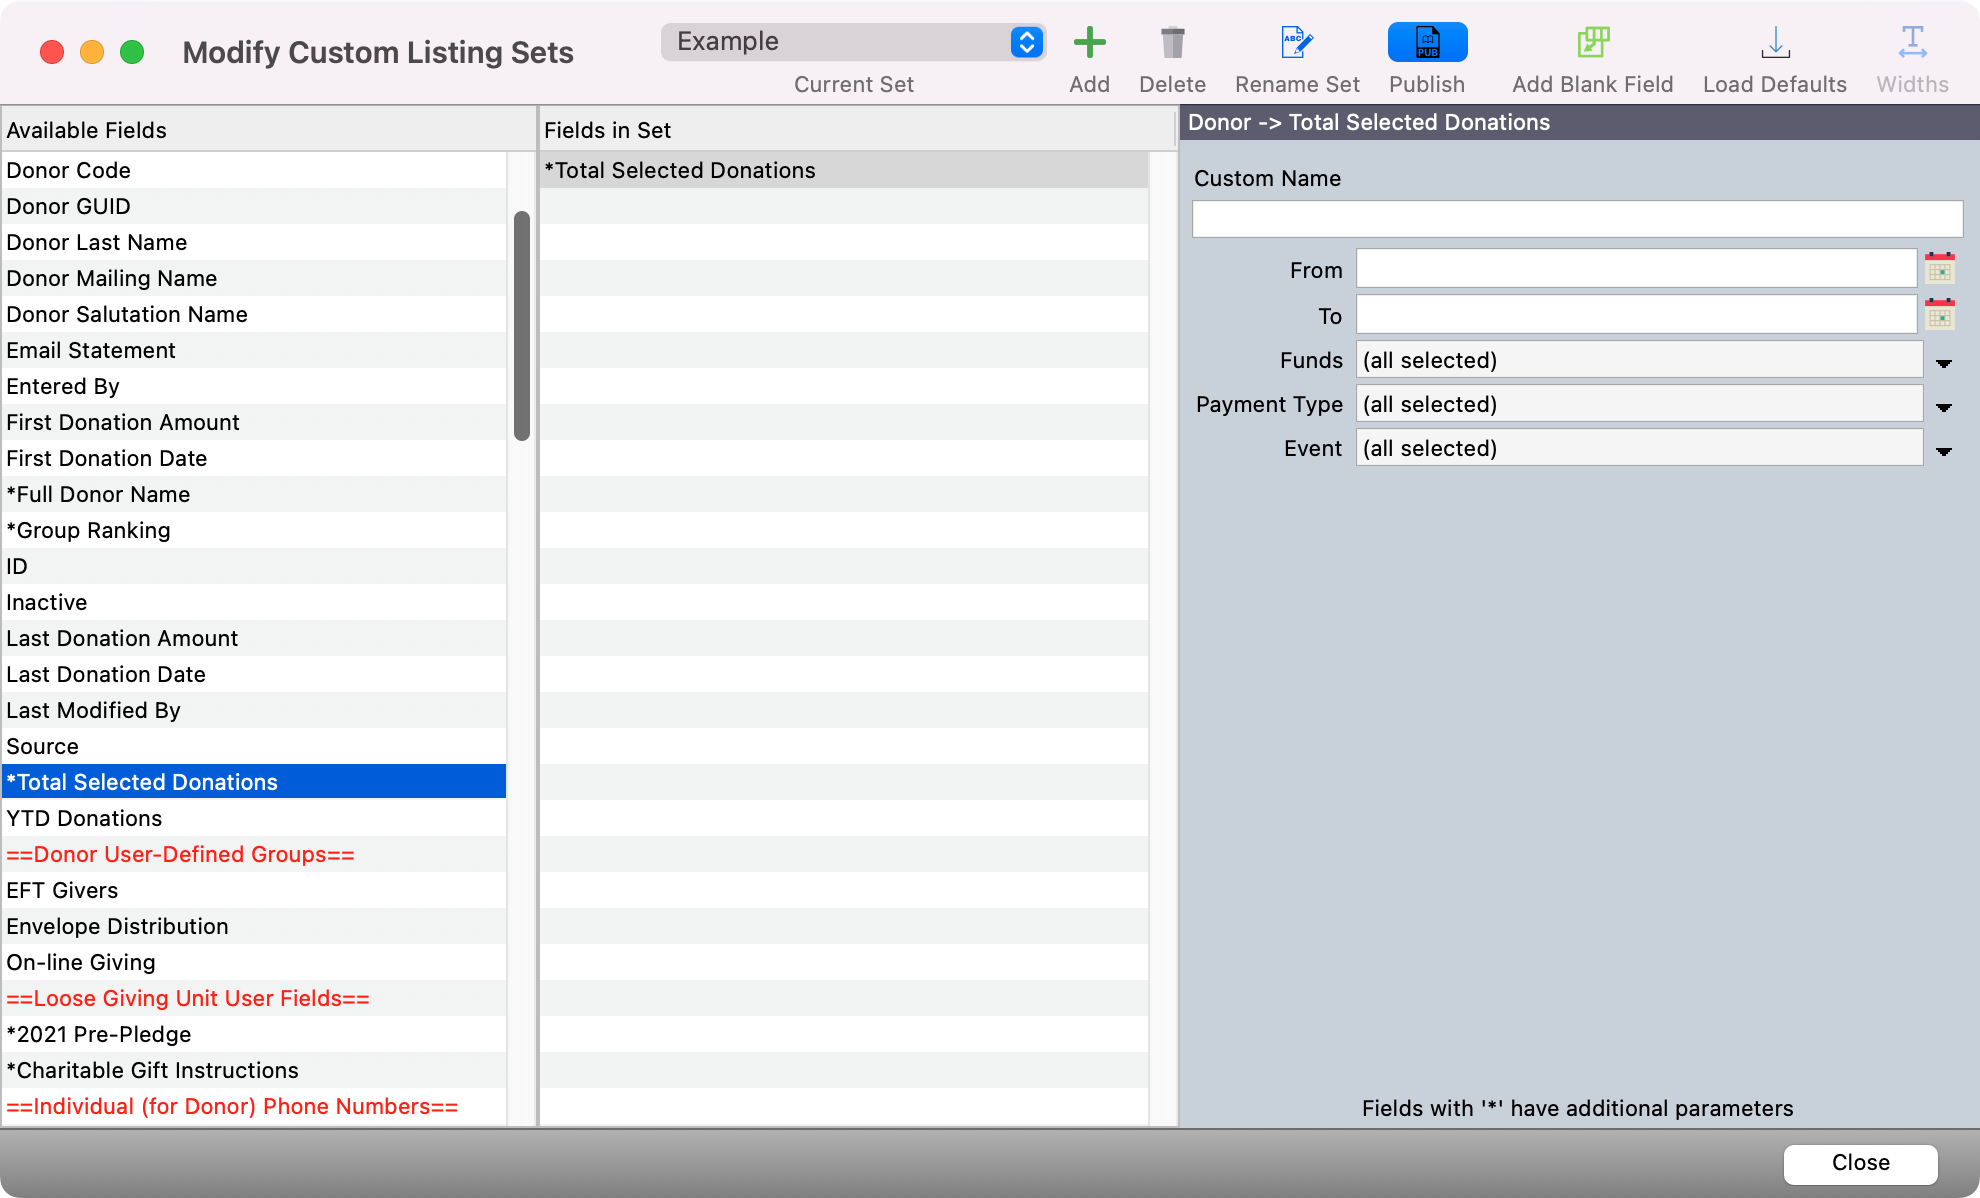Screen dimensions: 1980x1198
Task: Select YTD Donations in Available Fields
Action: coord(84,819)
